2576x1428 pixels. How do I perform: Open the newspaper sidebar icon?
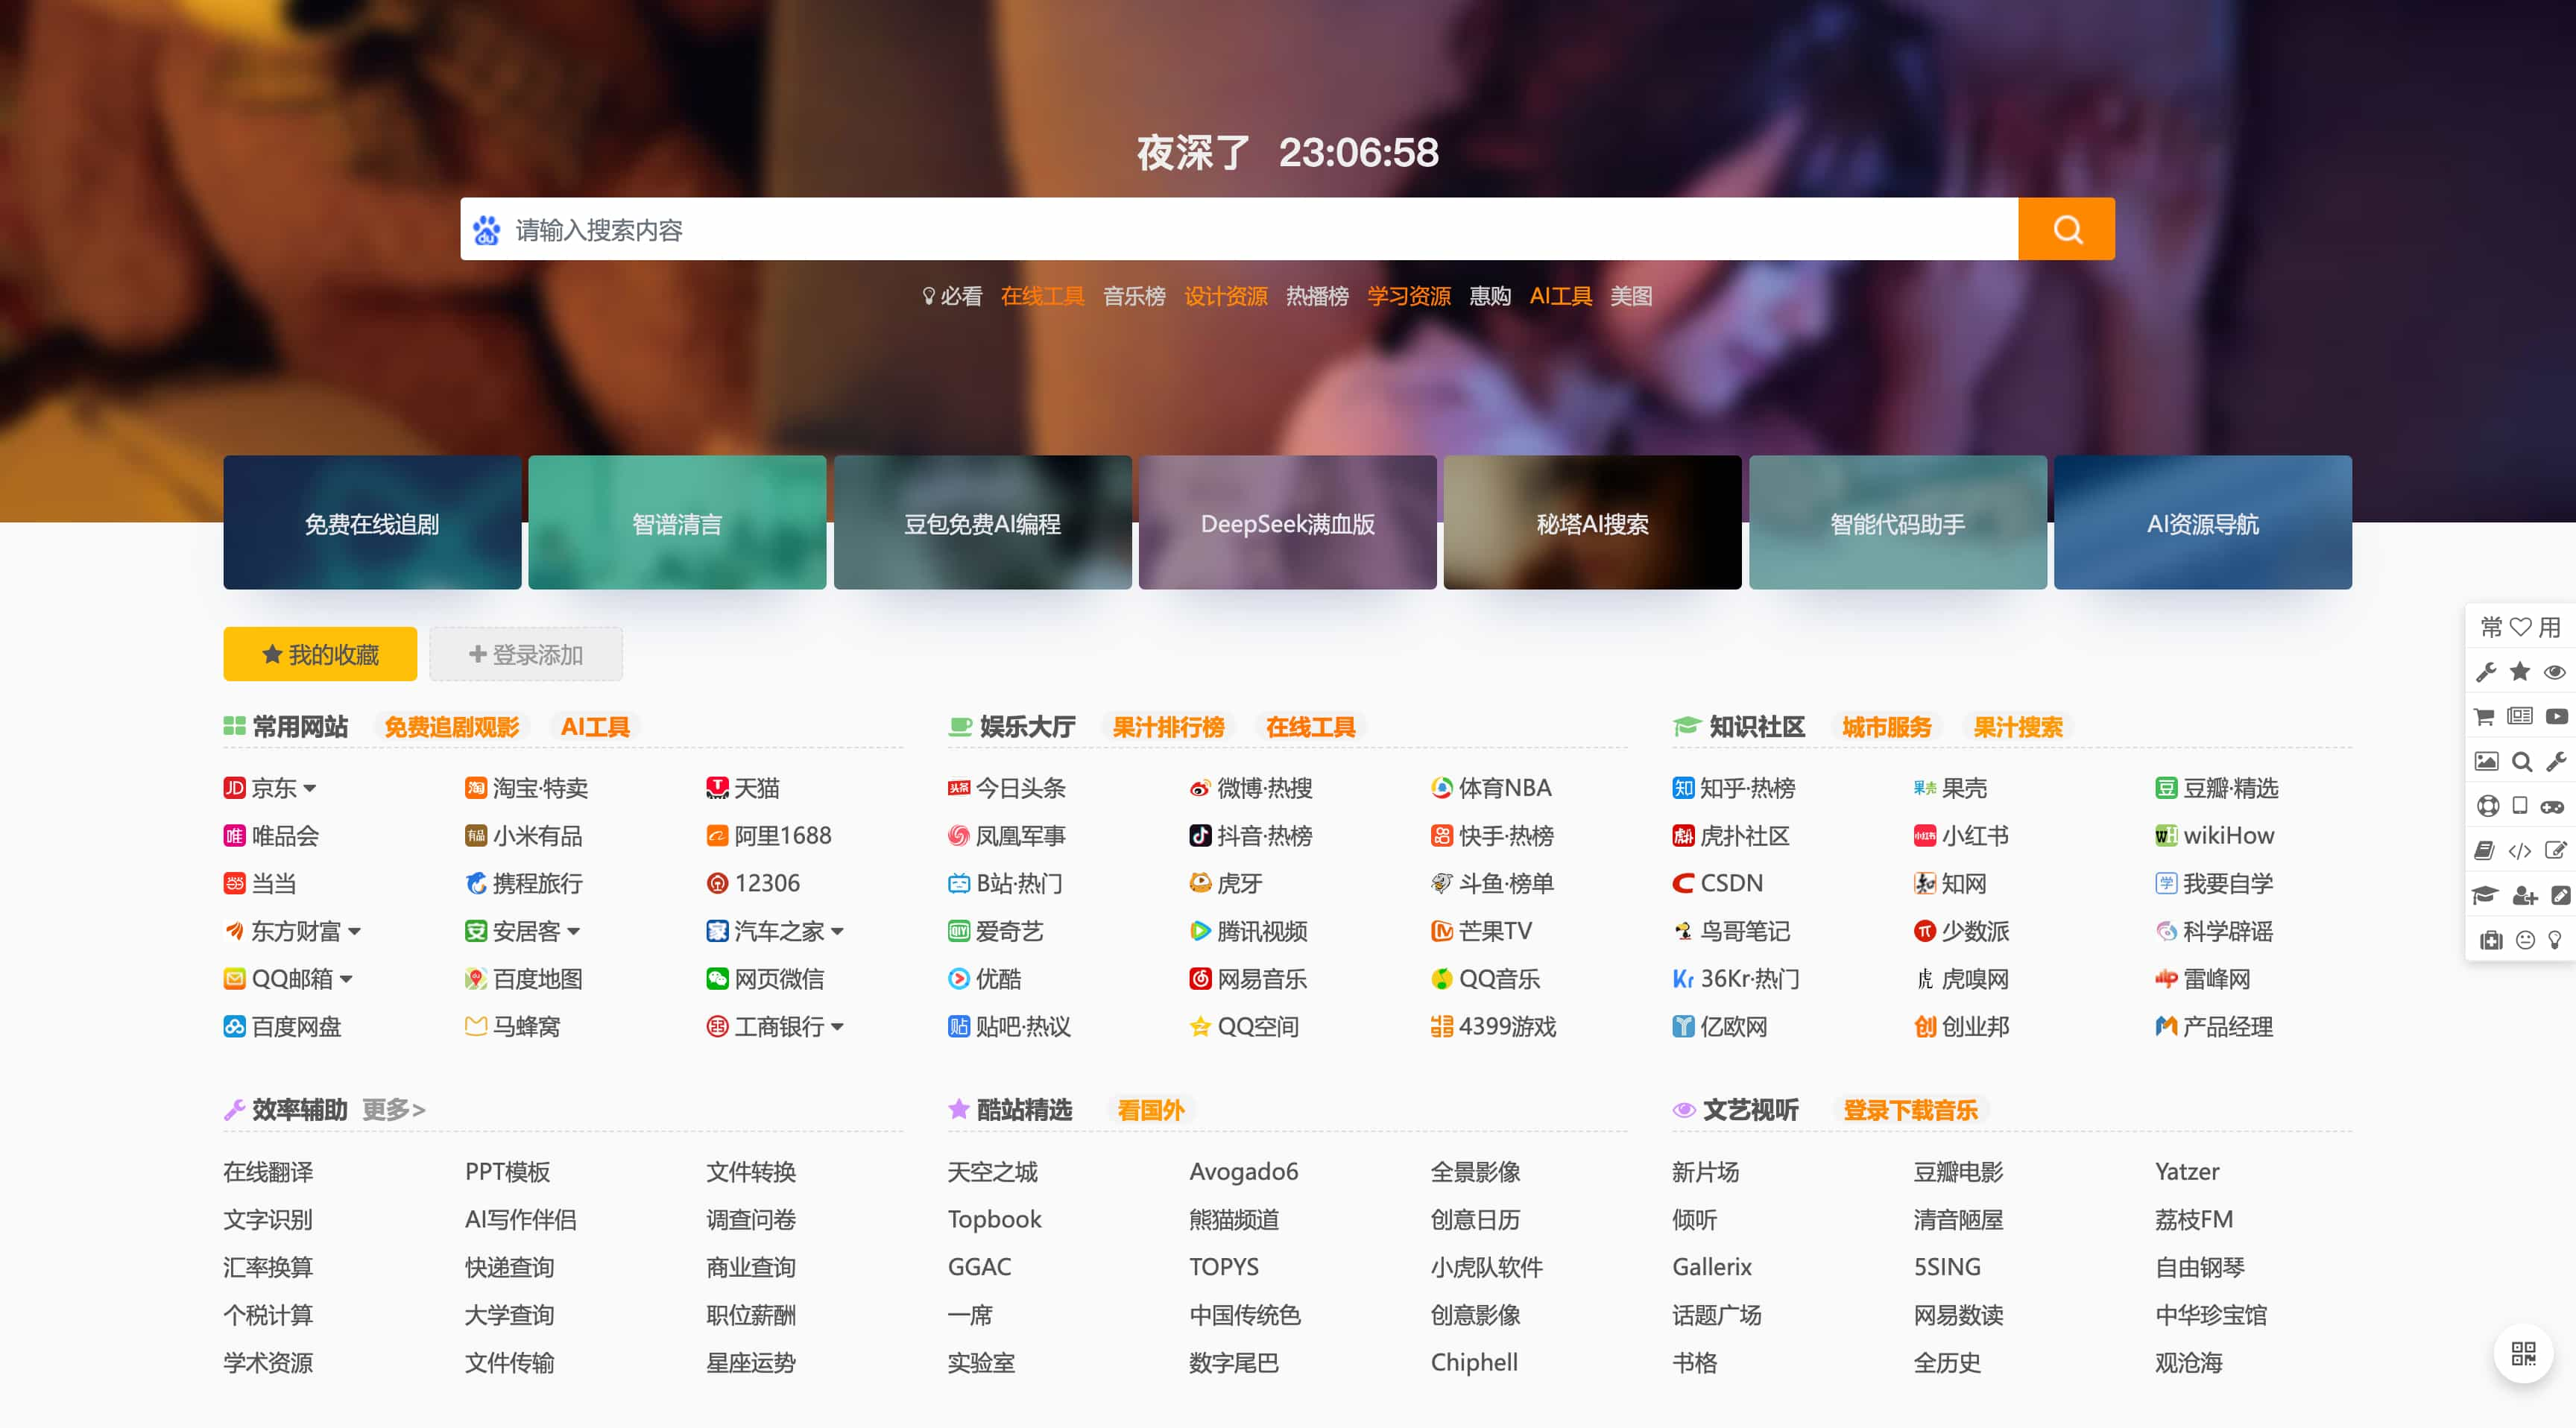tap(2520, 716)
